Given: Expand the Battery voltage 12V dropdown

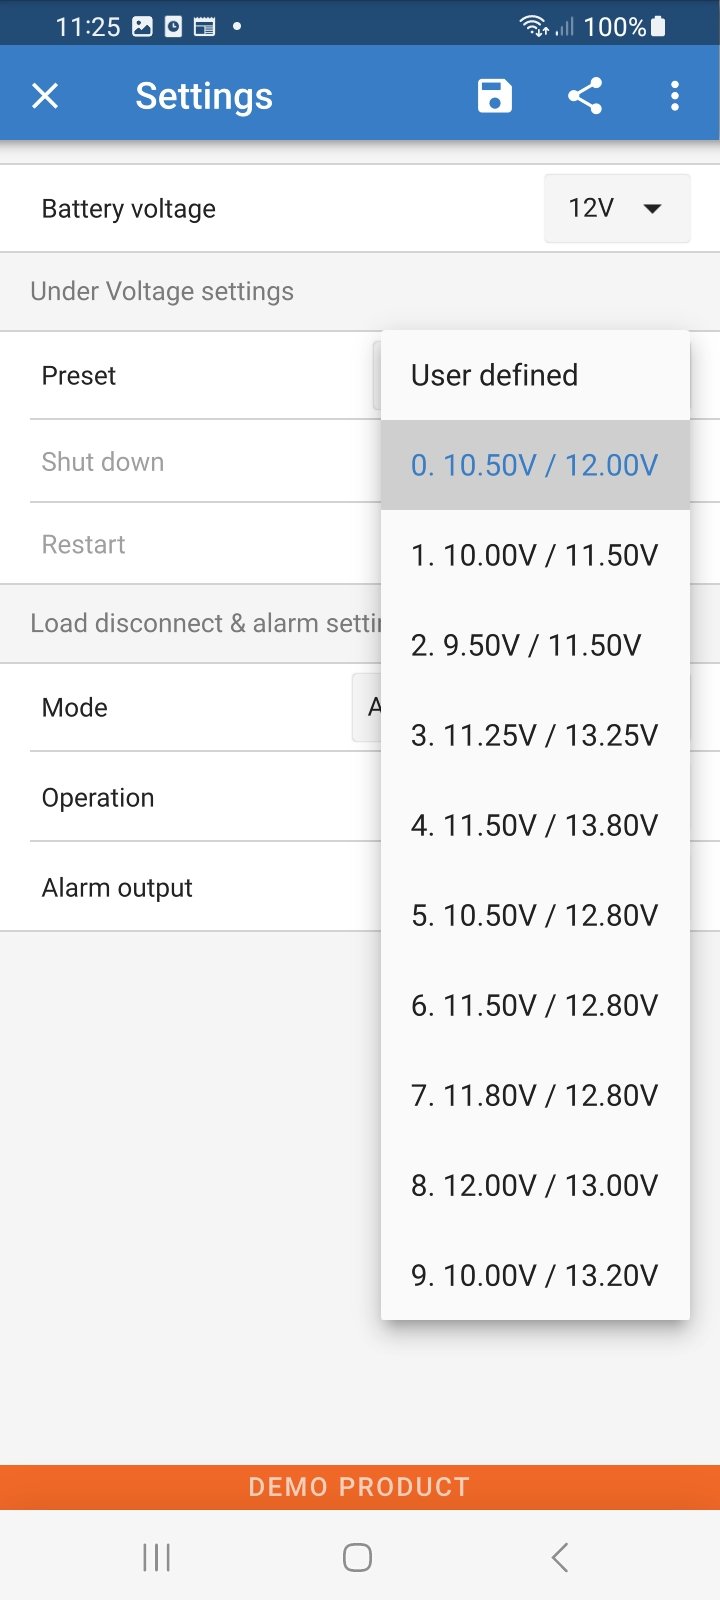Looking at the screenshot, I should tap(616, 208).
